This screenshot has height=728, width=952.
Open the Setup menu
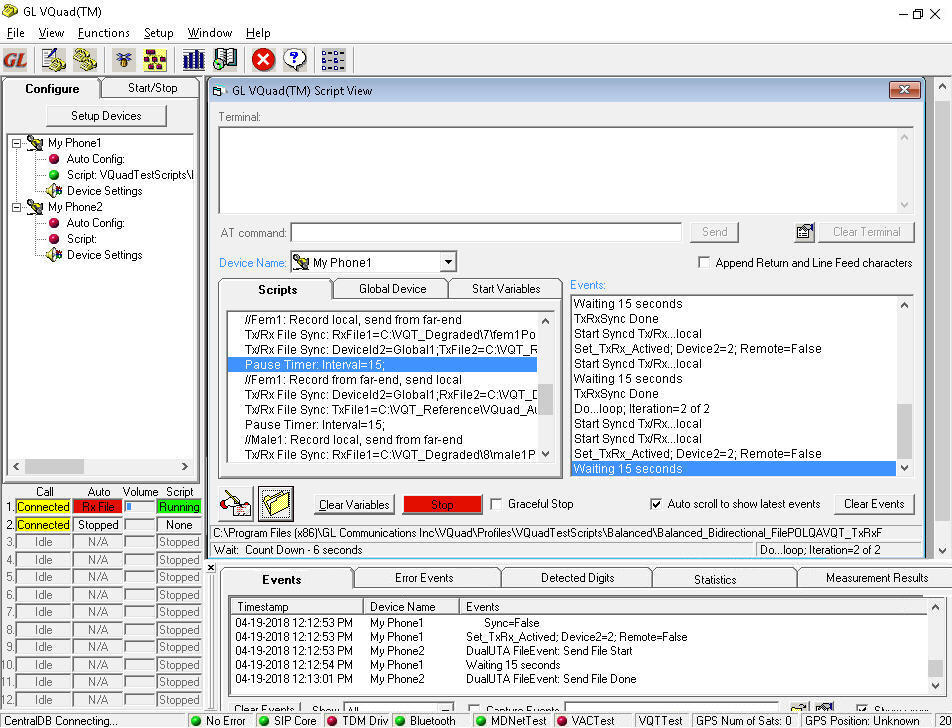click(x=158, y=33)
